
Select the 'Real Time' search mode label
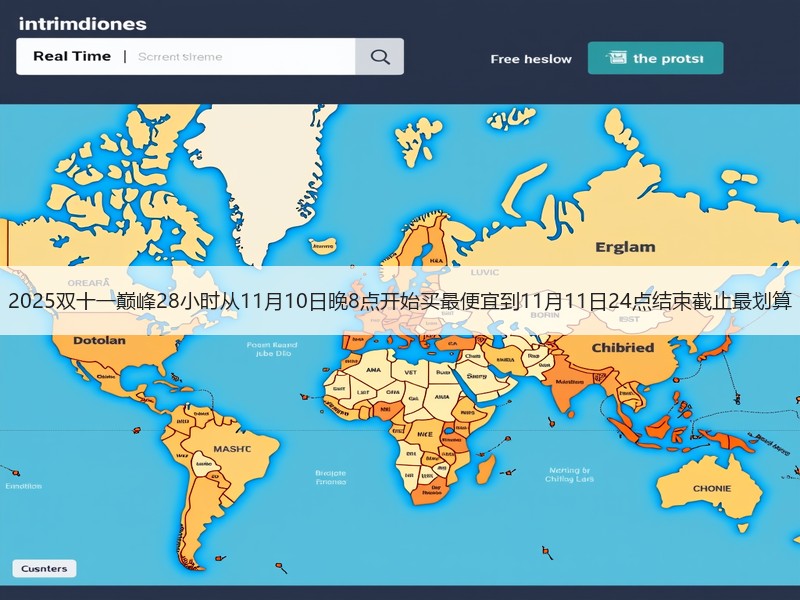point(72,56)
